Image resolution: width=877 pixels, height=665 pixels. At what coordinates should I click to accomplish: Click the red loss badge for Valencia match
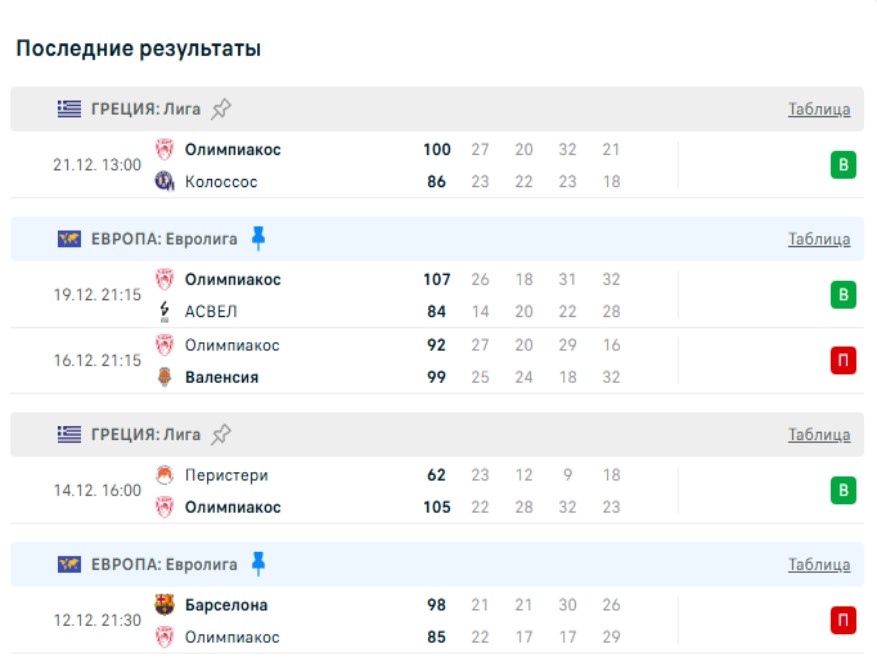click(x=843, y=361)
